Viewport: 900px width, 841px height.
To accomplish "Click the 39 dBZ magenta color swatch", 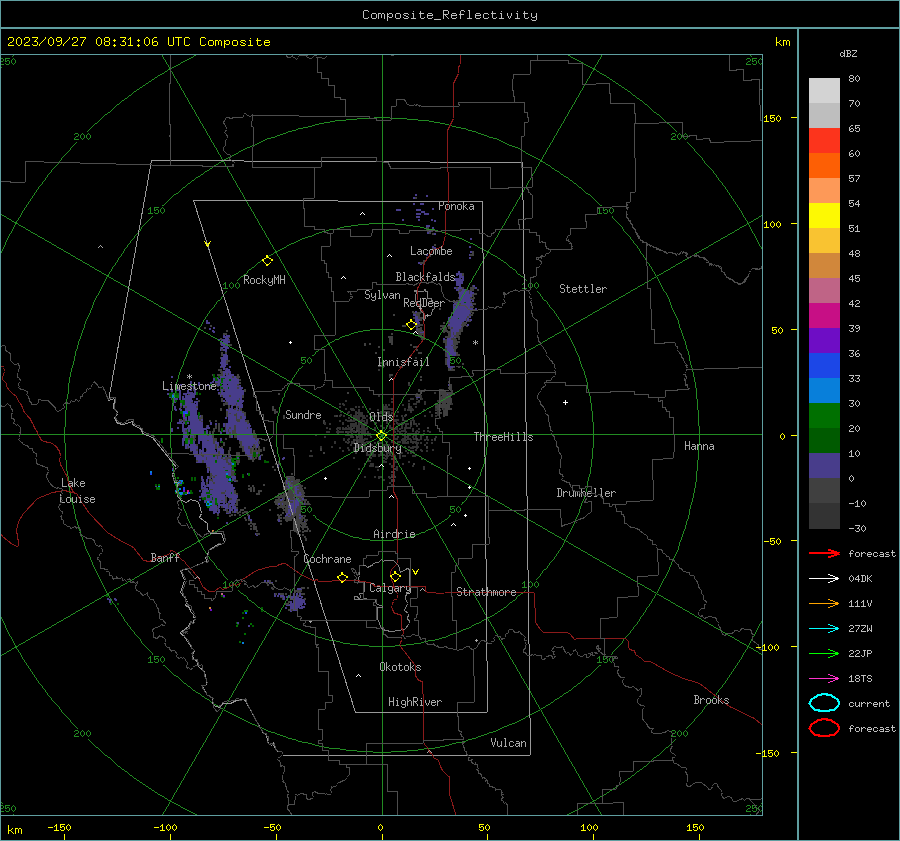I will click(x=824, y=315).
